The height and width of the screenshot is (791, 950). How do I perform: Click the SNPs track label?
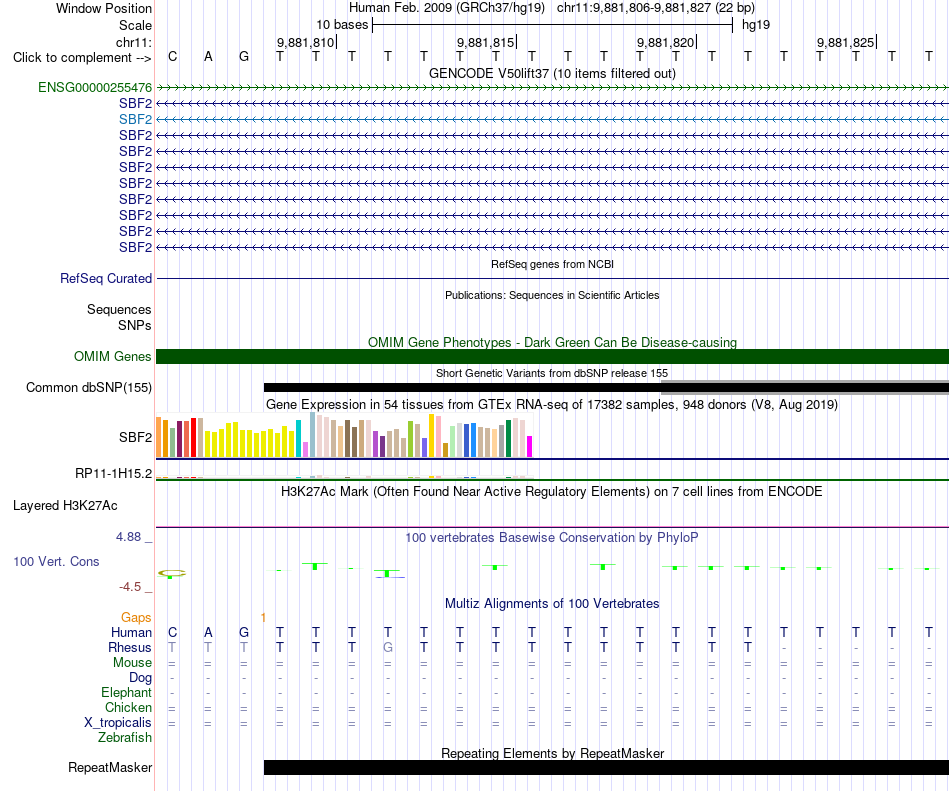(x=135, y=325)
